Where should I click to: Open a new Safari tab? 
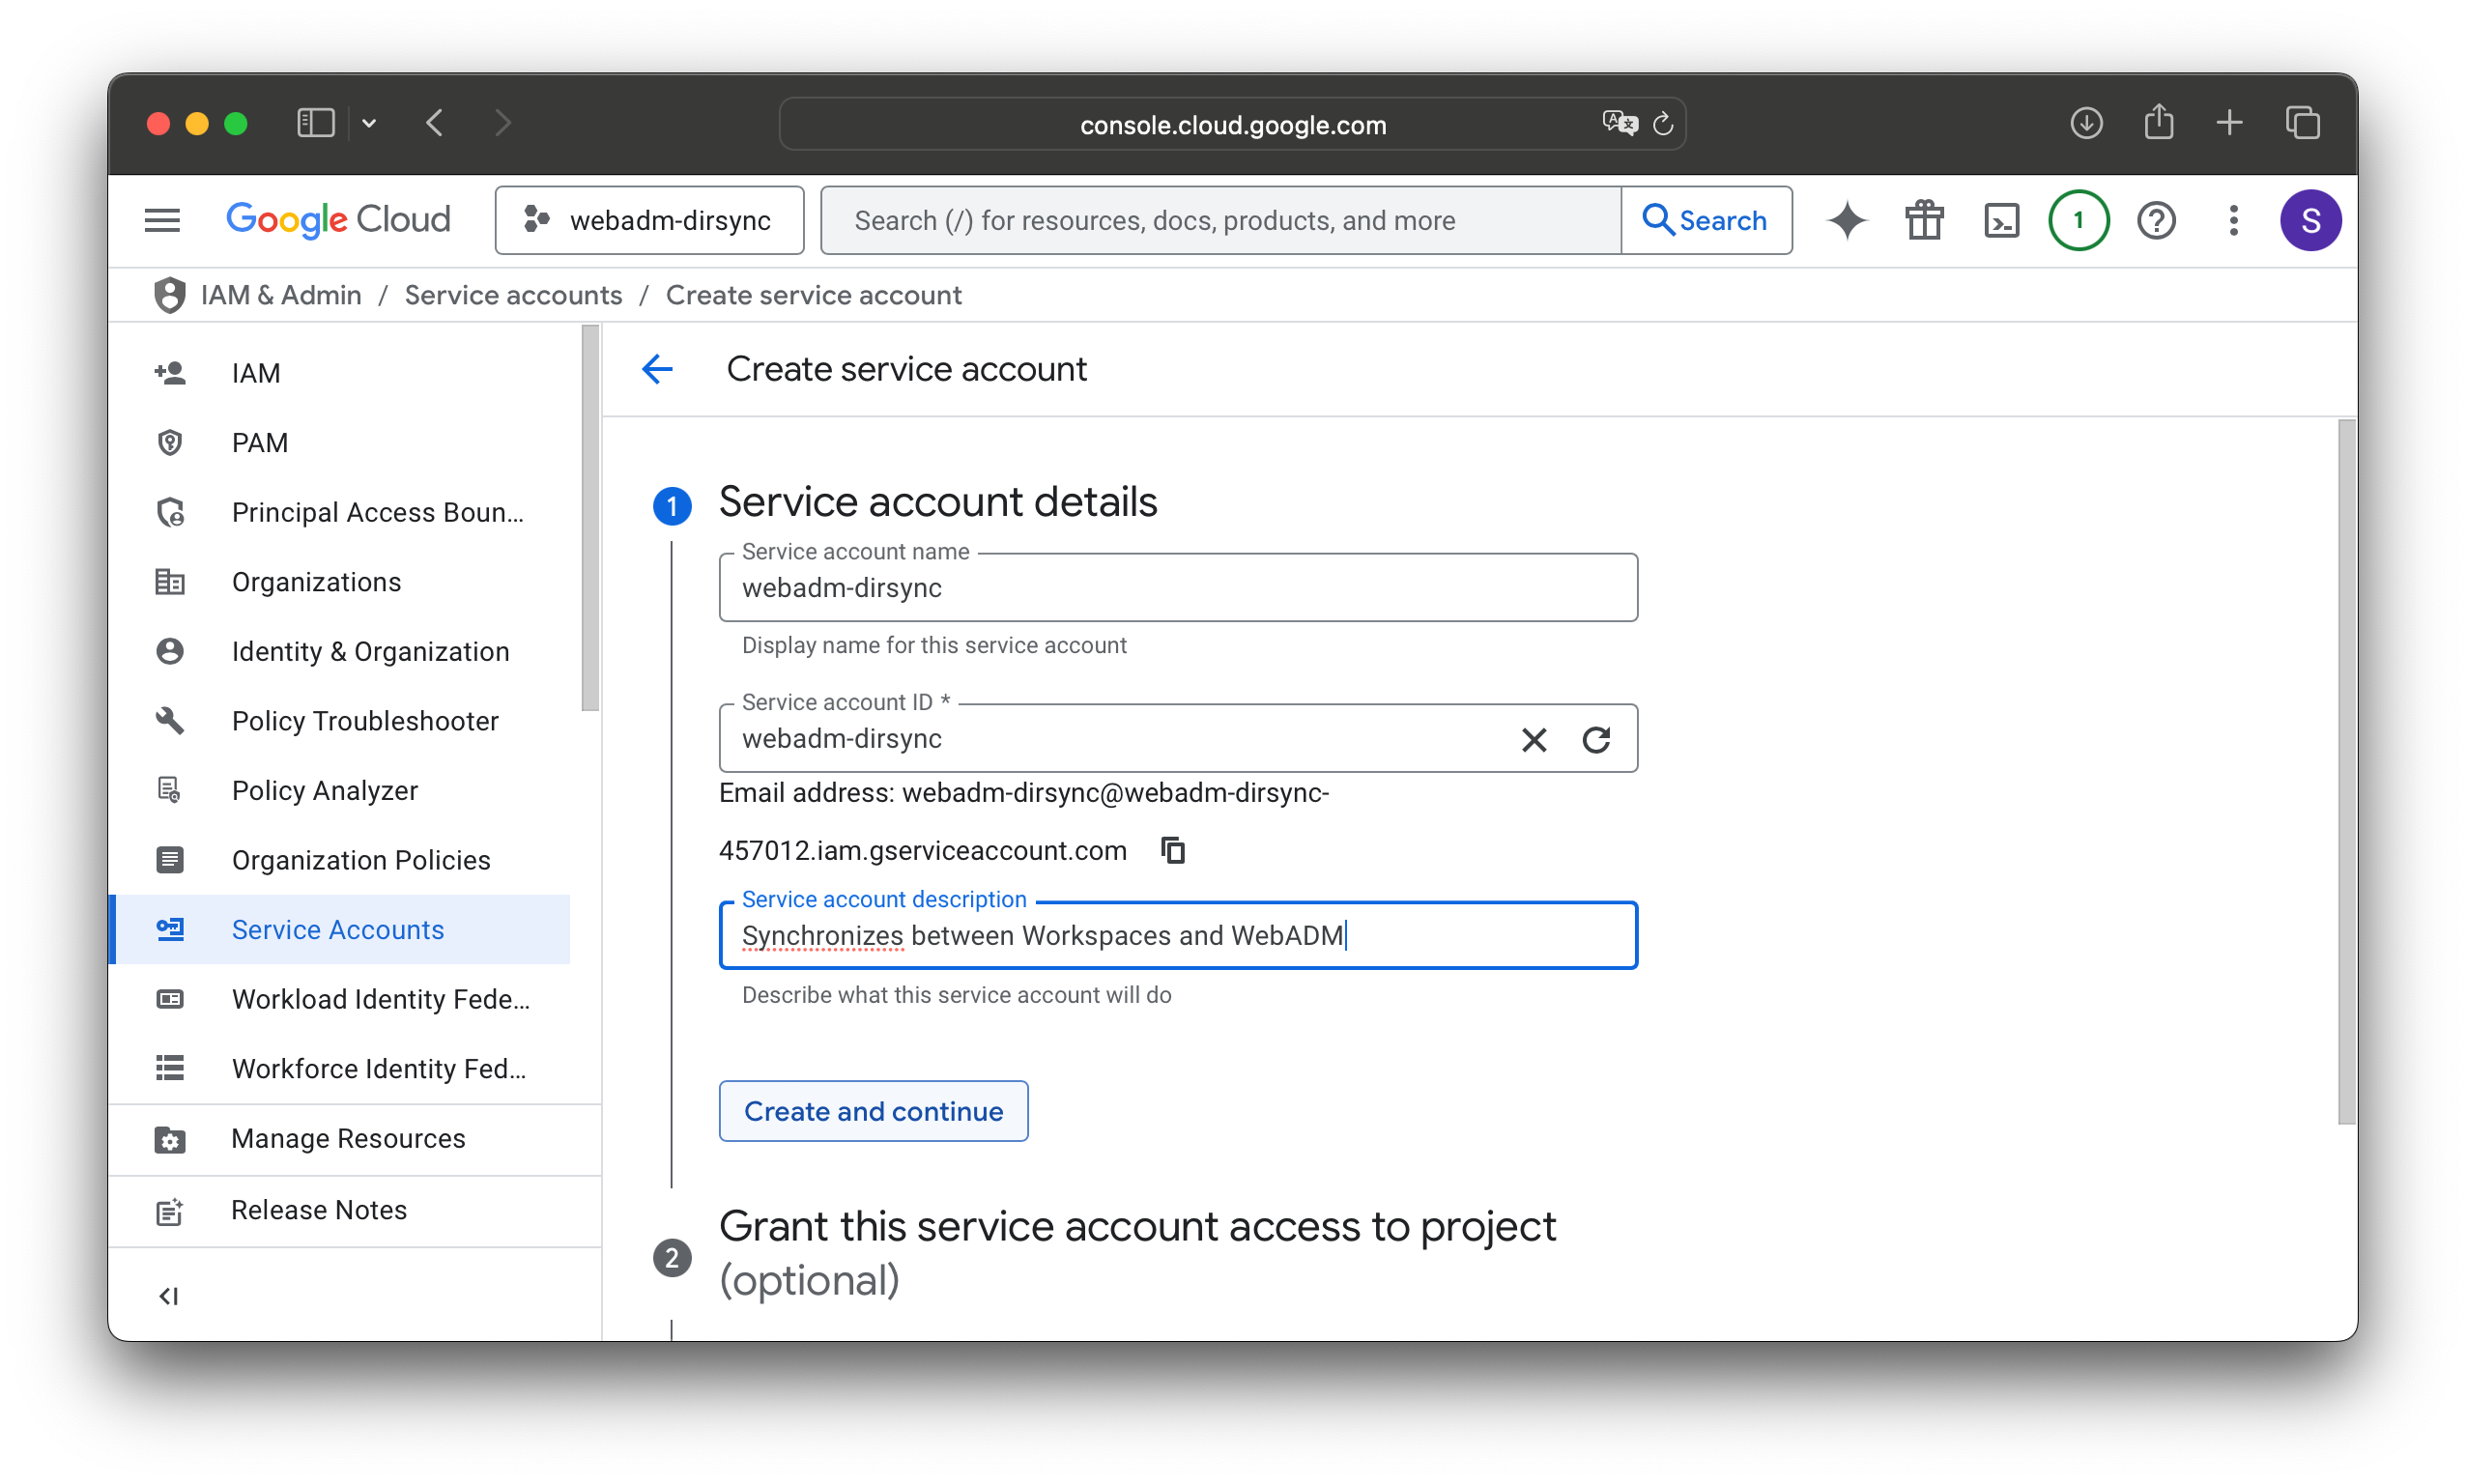(2229, 123)
